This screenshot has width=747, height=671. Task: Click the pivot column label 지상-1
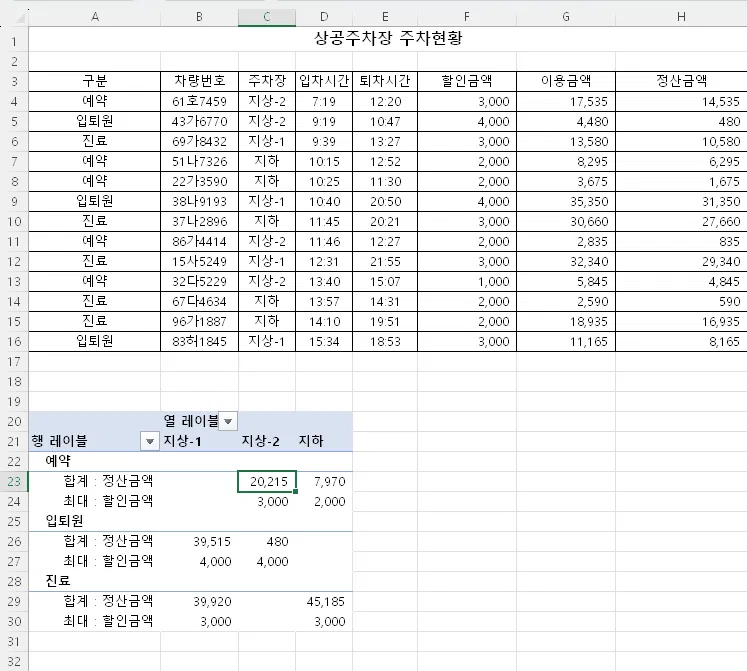(x=182, y=441)
